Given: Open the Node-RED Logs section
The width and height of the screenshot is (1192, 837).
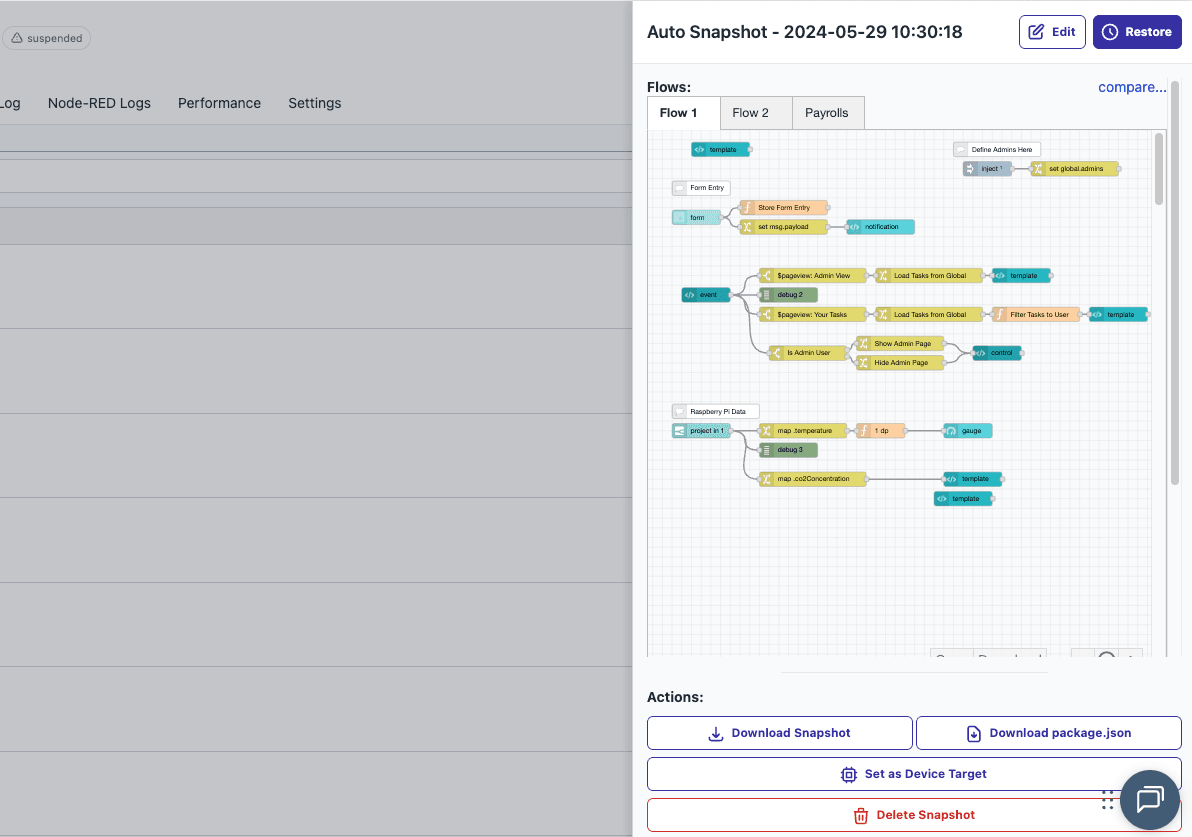Looking at the screenshot, I should pyautogui.click(x=99, y=103).
